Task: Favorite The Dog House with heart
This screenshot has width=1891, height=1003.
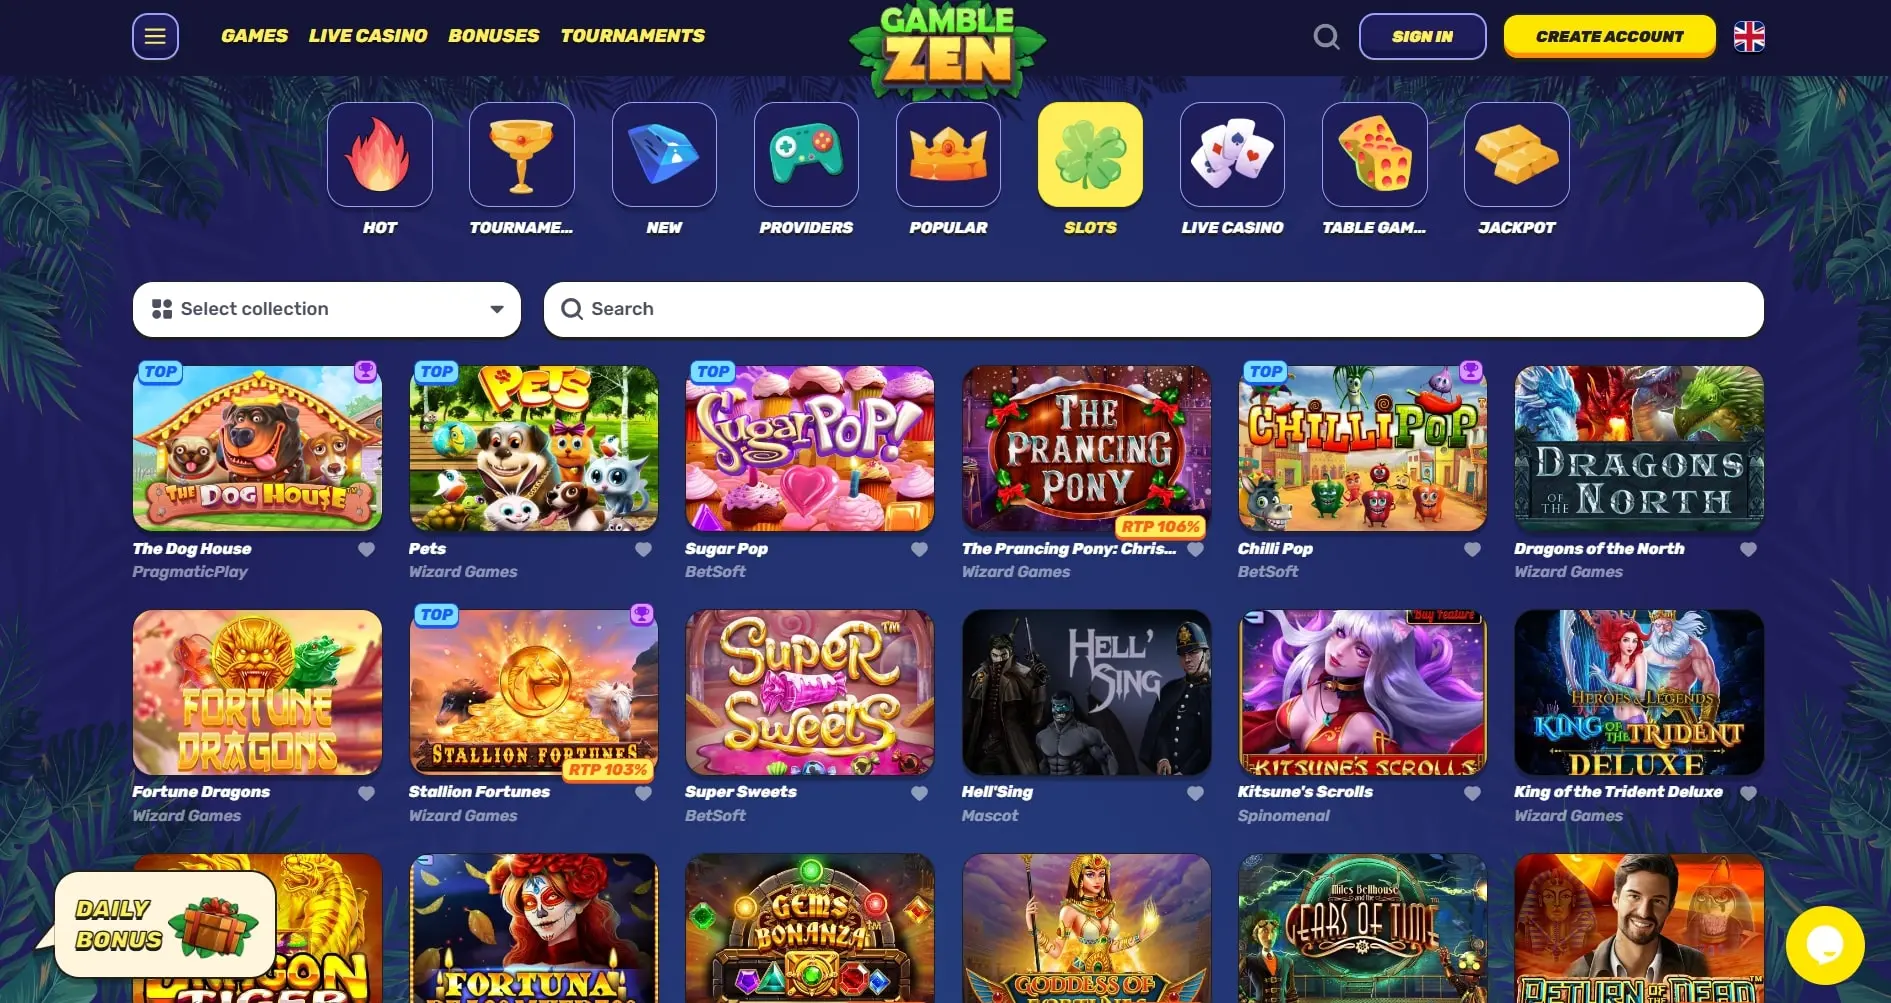Action: [x=367, y=549]
